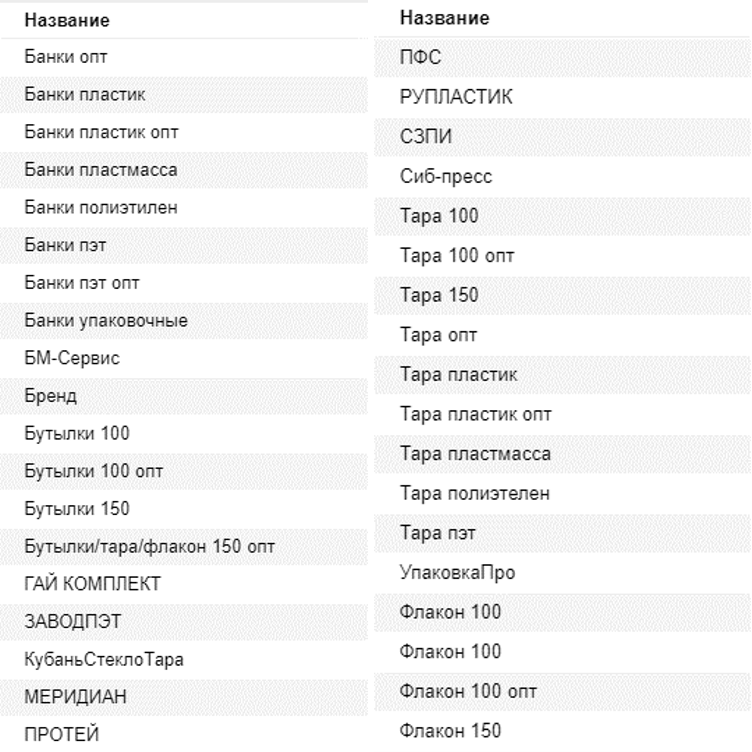Viewport: 752px width, 752px height.
Task: Open the "ПРОТЕЙ" entry
Action: 62,734
